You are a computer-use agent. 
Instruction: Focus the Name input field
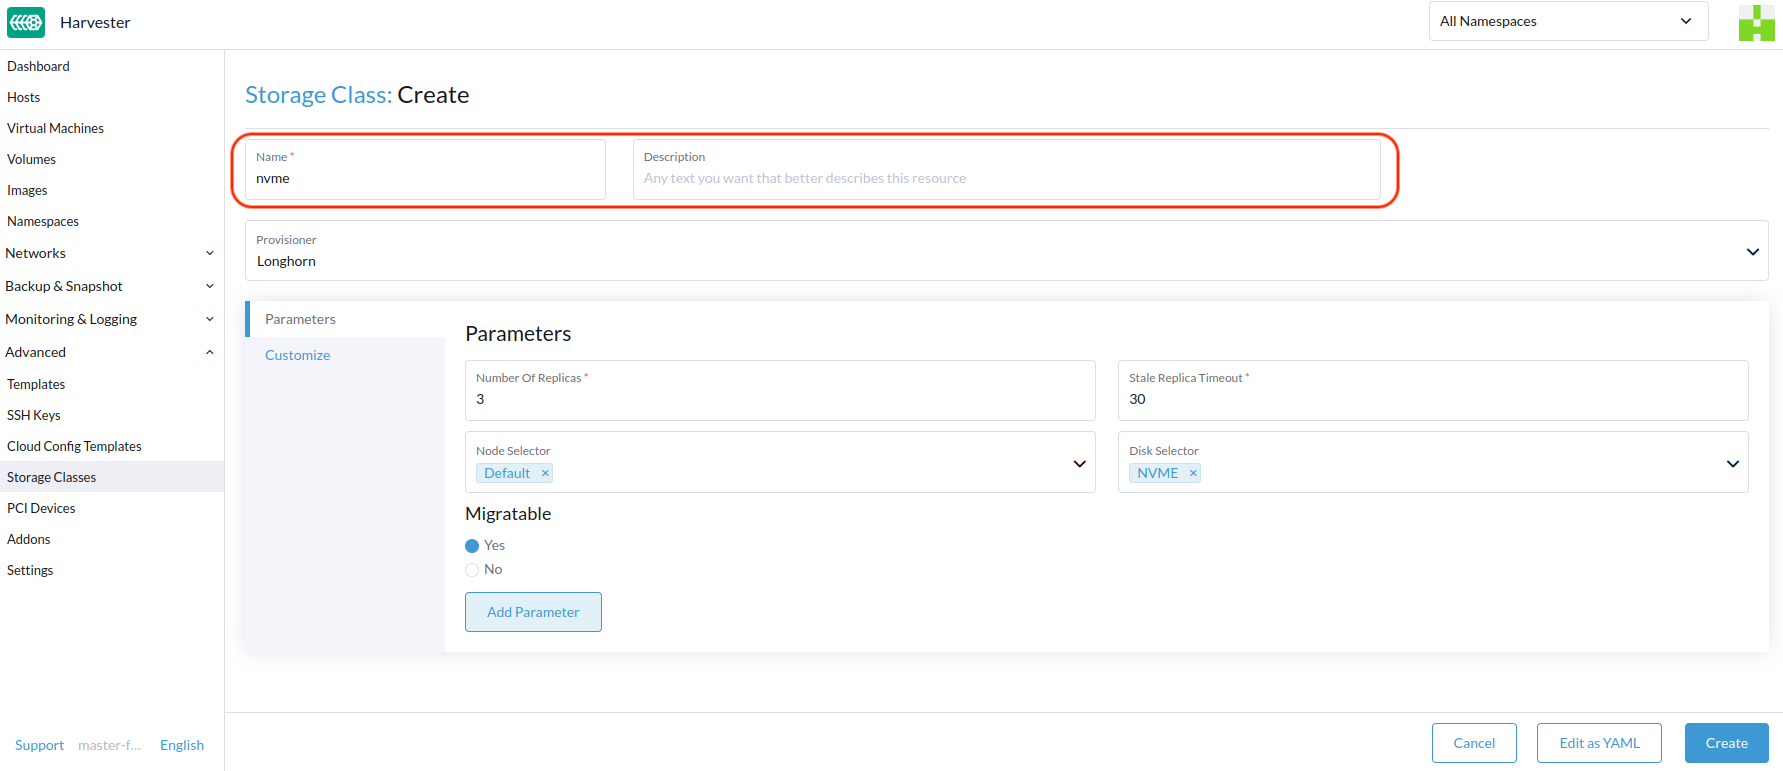[425, 169]
